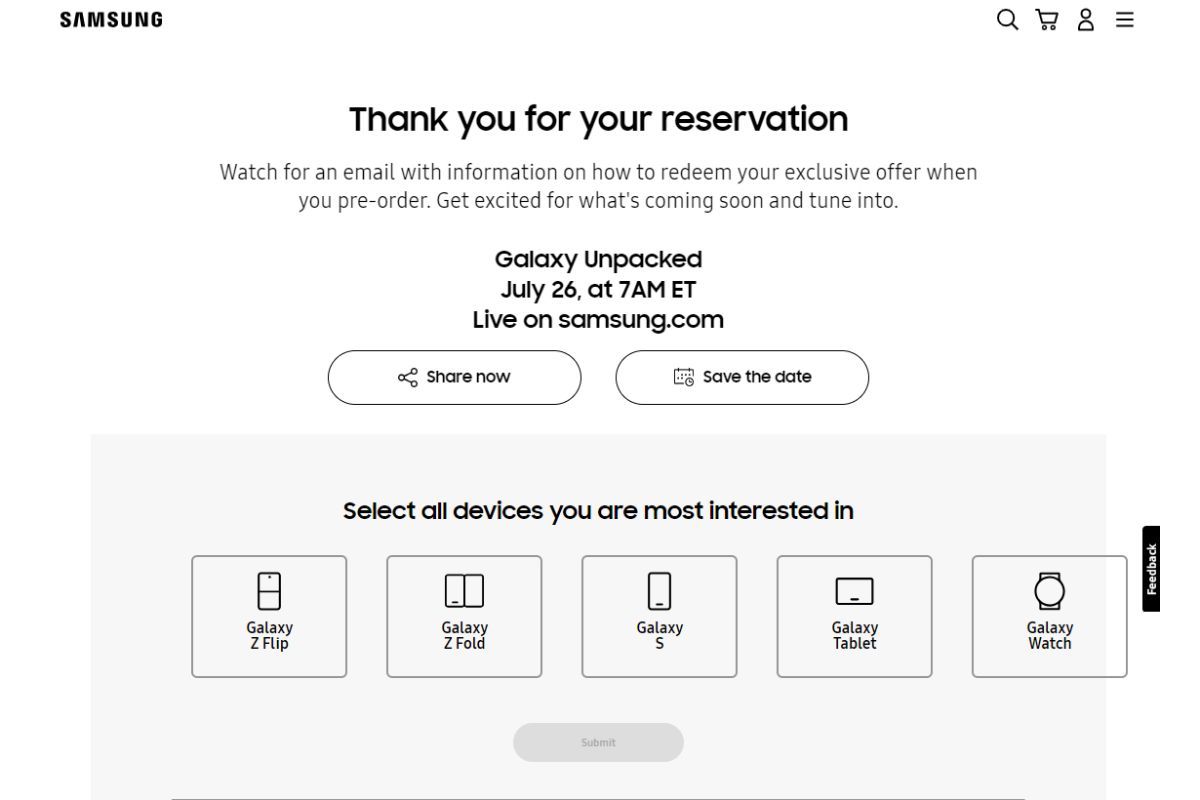Click the Galaxy Z Flip phone icon
This screenshot has height=800, width=1200.
[268, 589]
